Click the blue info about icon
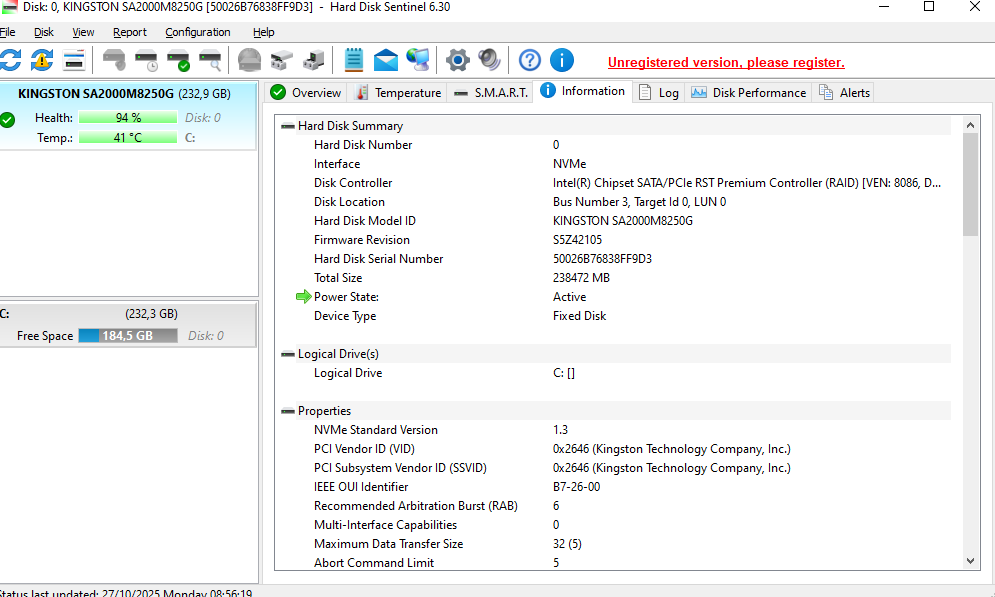995x597 pixels. click(x=562, y=60)
